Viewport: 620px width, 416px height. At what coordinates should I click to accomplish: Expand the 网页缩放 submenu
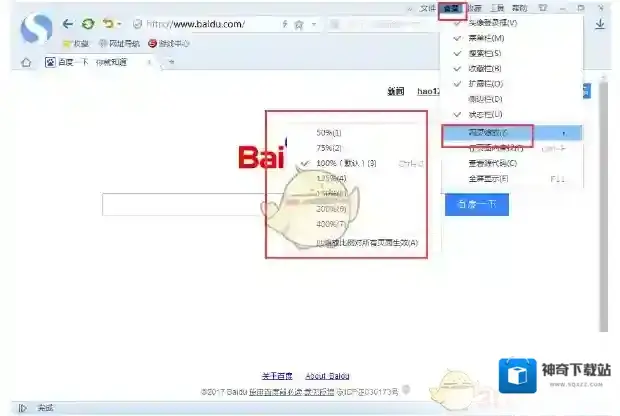488,132
